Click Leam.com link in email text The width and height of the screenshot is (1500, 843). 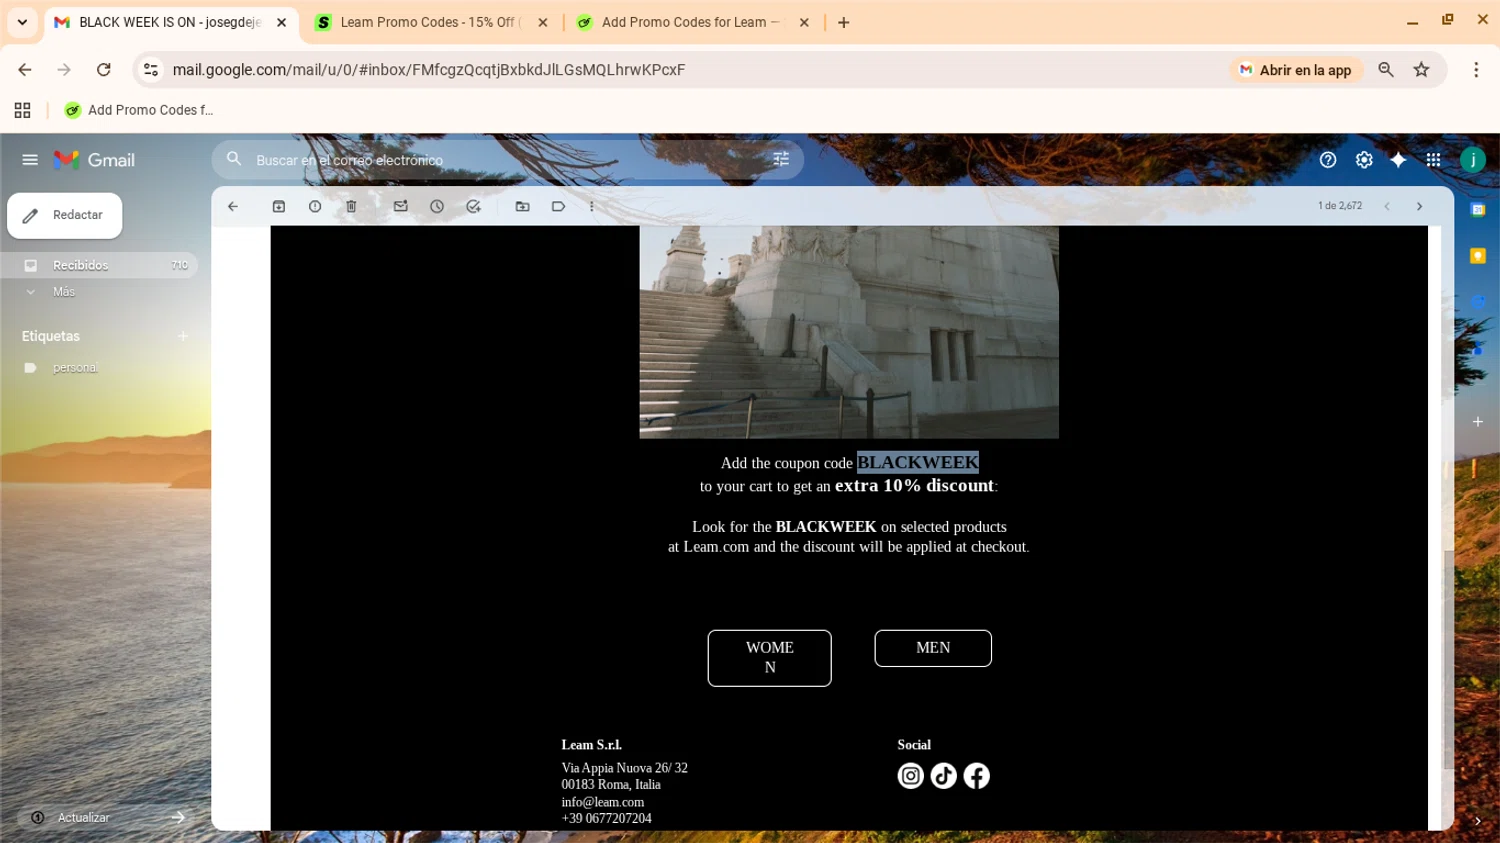[x=716, y=547]
